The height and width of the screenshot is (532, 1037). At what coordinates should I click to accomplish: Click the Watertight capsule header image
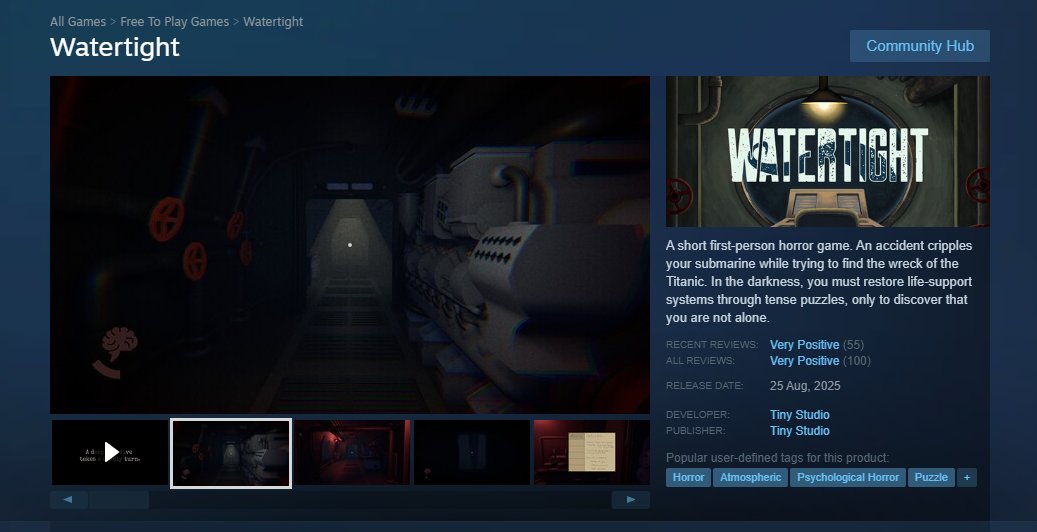(828, 152)
